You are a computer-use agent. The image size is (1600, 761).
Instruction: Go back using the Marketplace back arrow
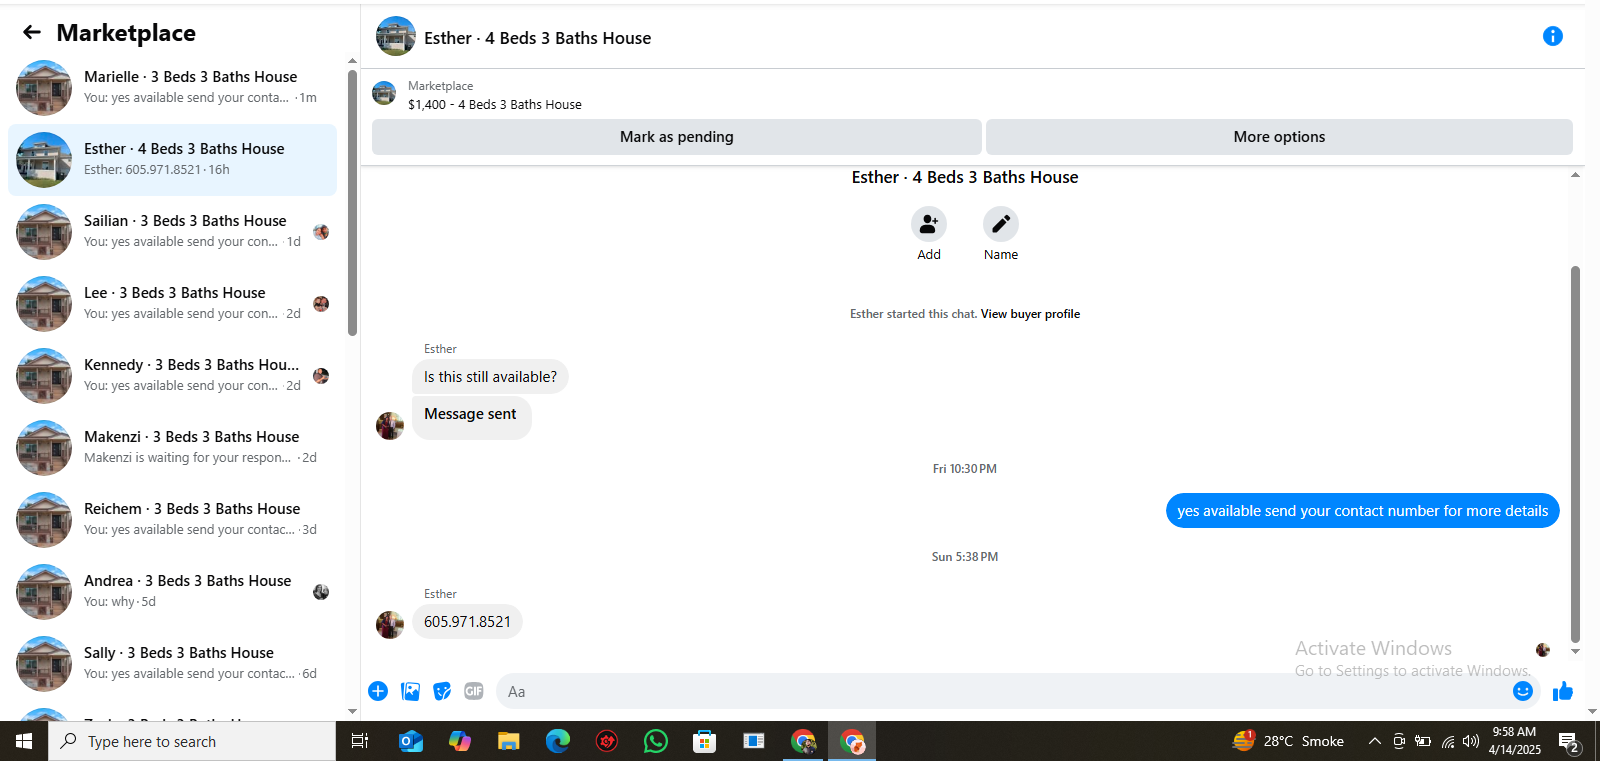pos(32,33)
